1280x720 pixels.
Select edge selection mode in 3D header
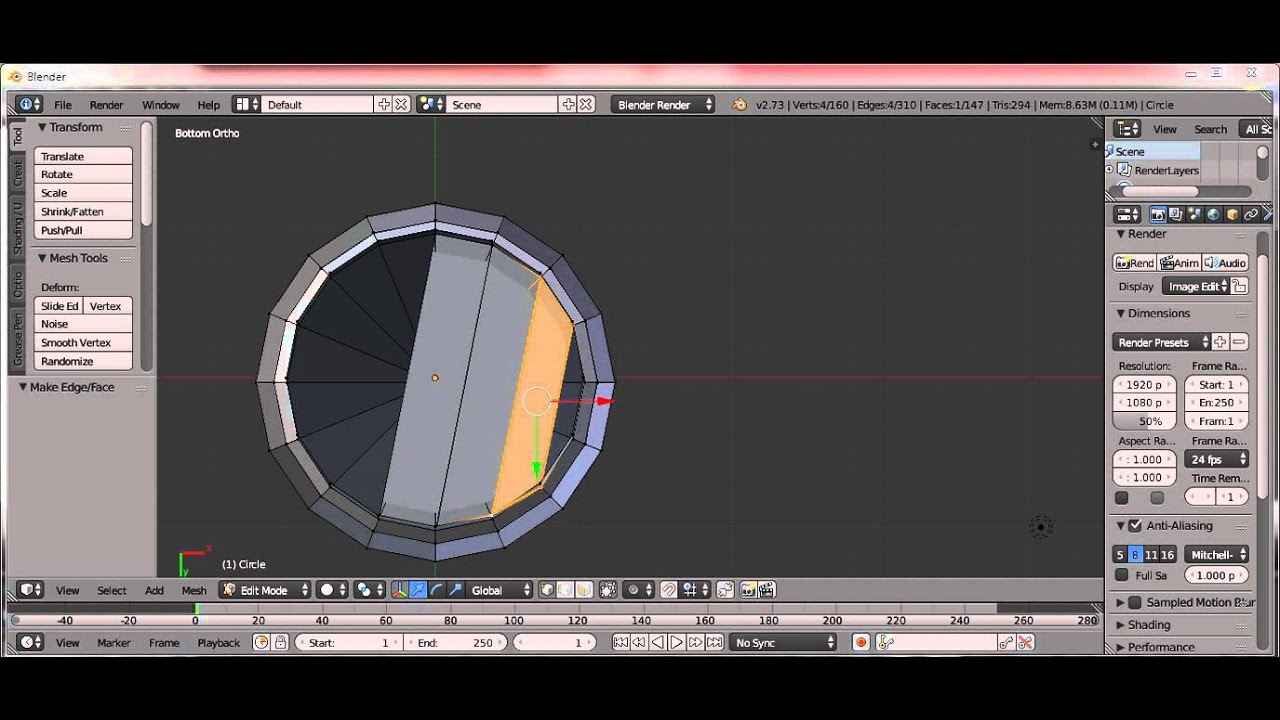[565, 590]
